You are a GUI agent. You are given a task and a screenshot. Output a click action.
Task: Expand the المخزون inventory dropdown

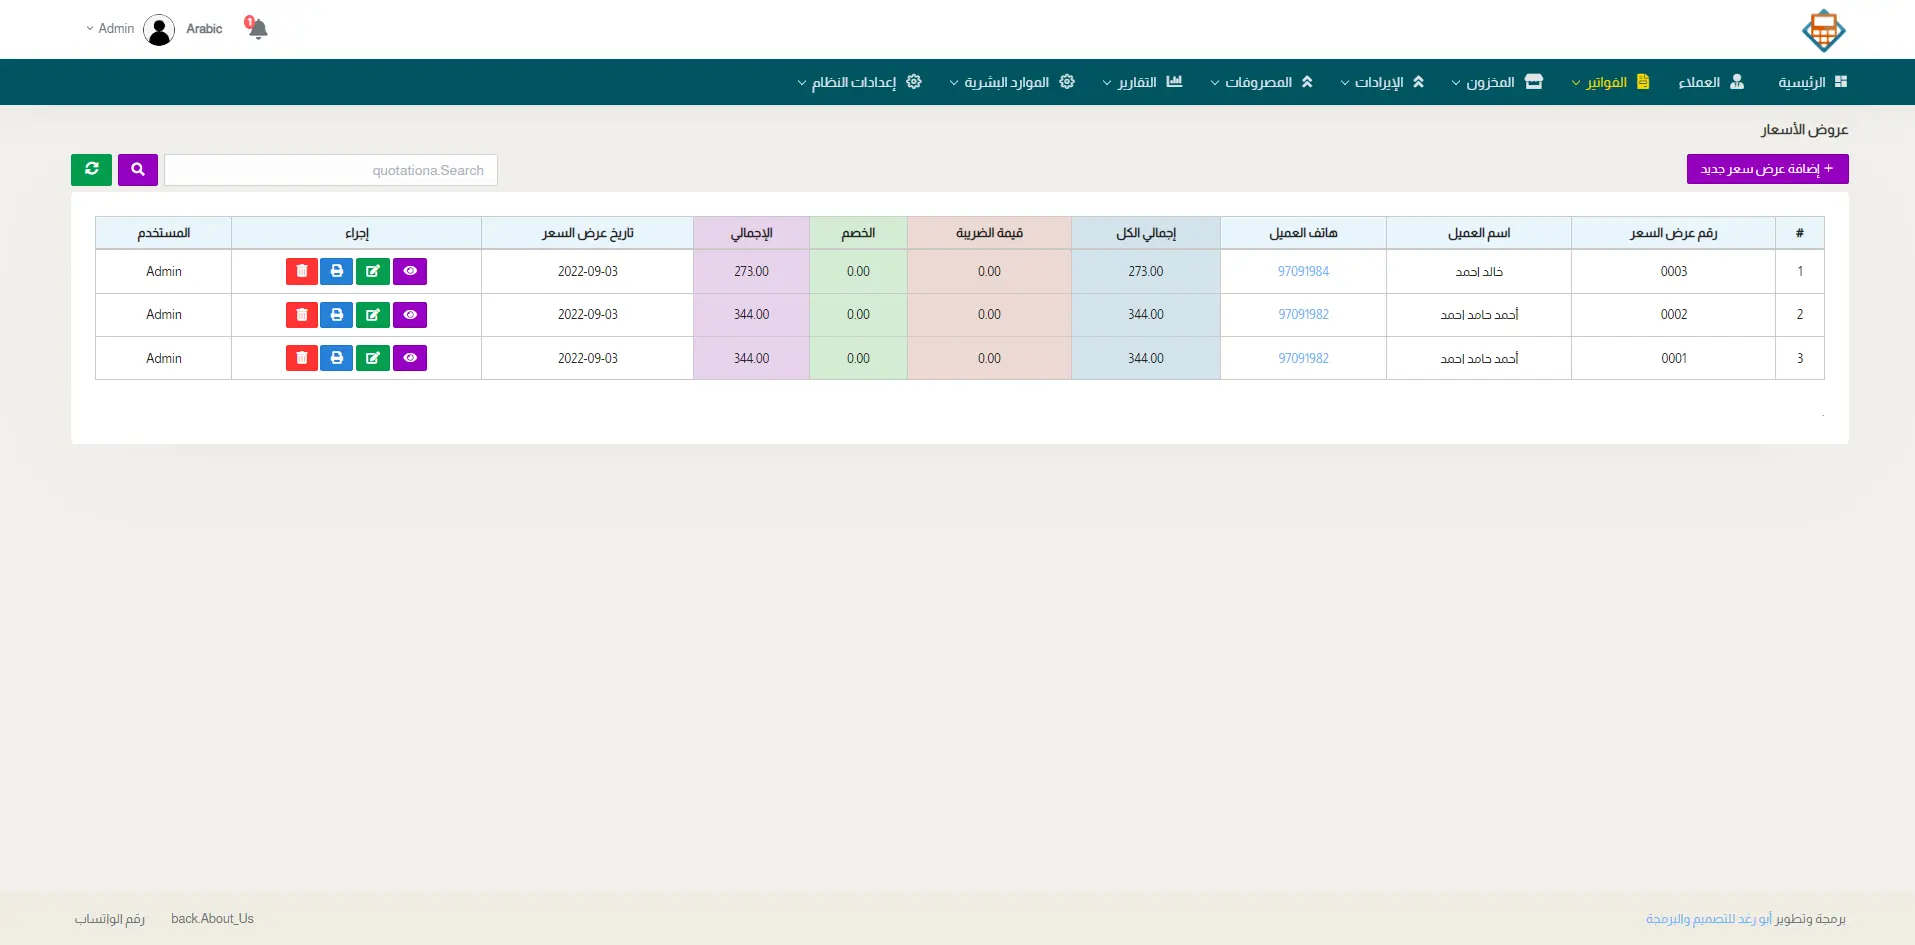click(1496, 82)
